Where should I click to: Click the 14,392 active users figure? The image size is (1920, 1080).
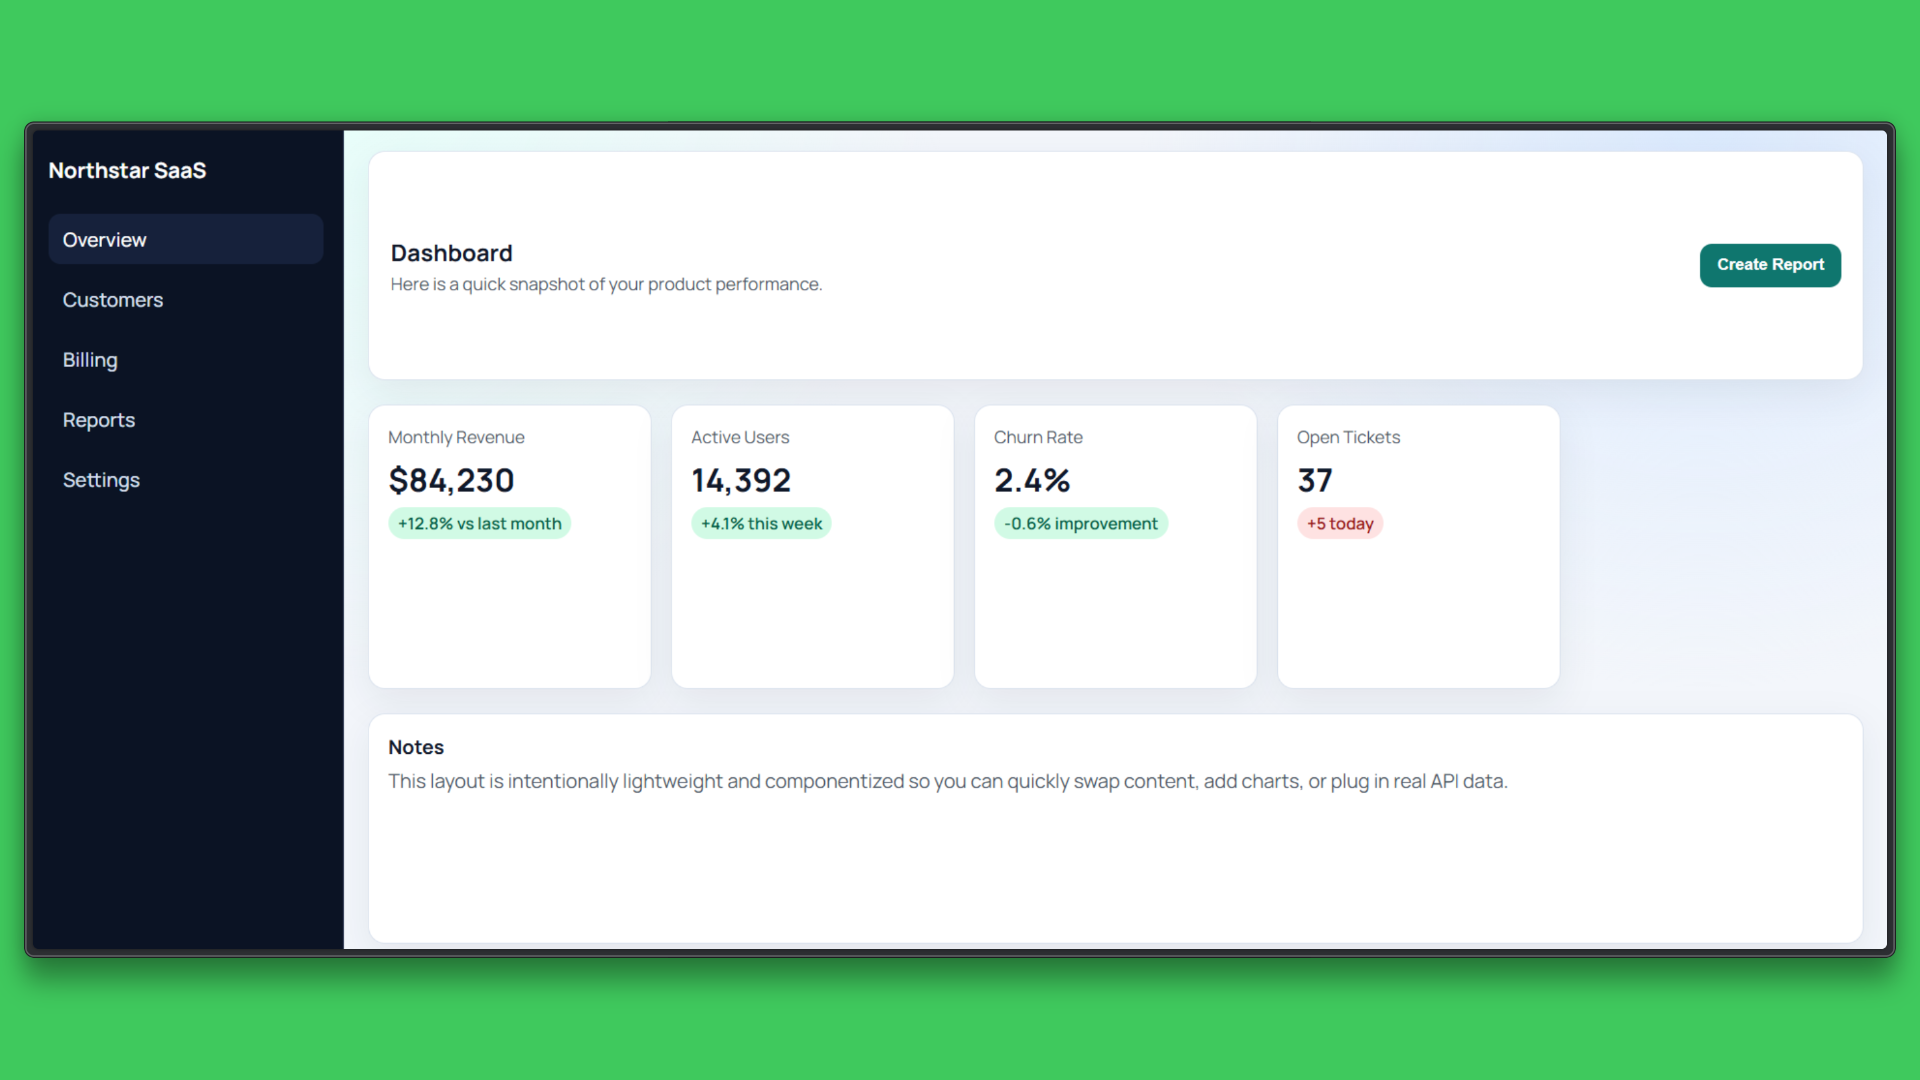pos(741,481)
